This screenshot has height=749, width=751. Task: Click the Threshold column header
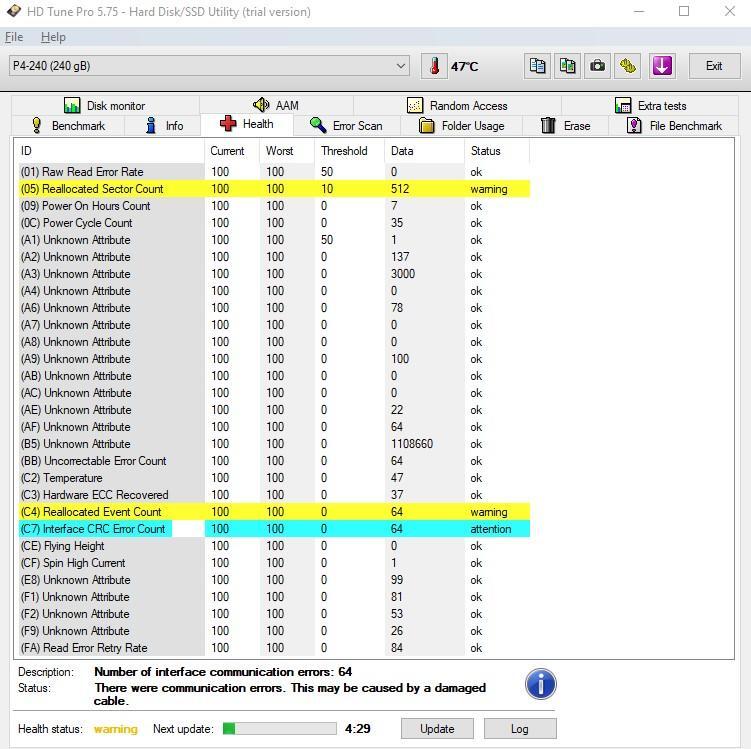tap(350, 151)
